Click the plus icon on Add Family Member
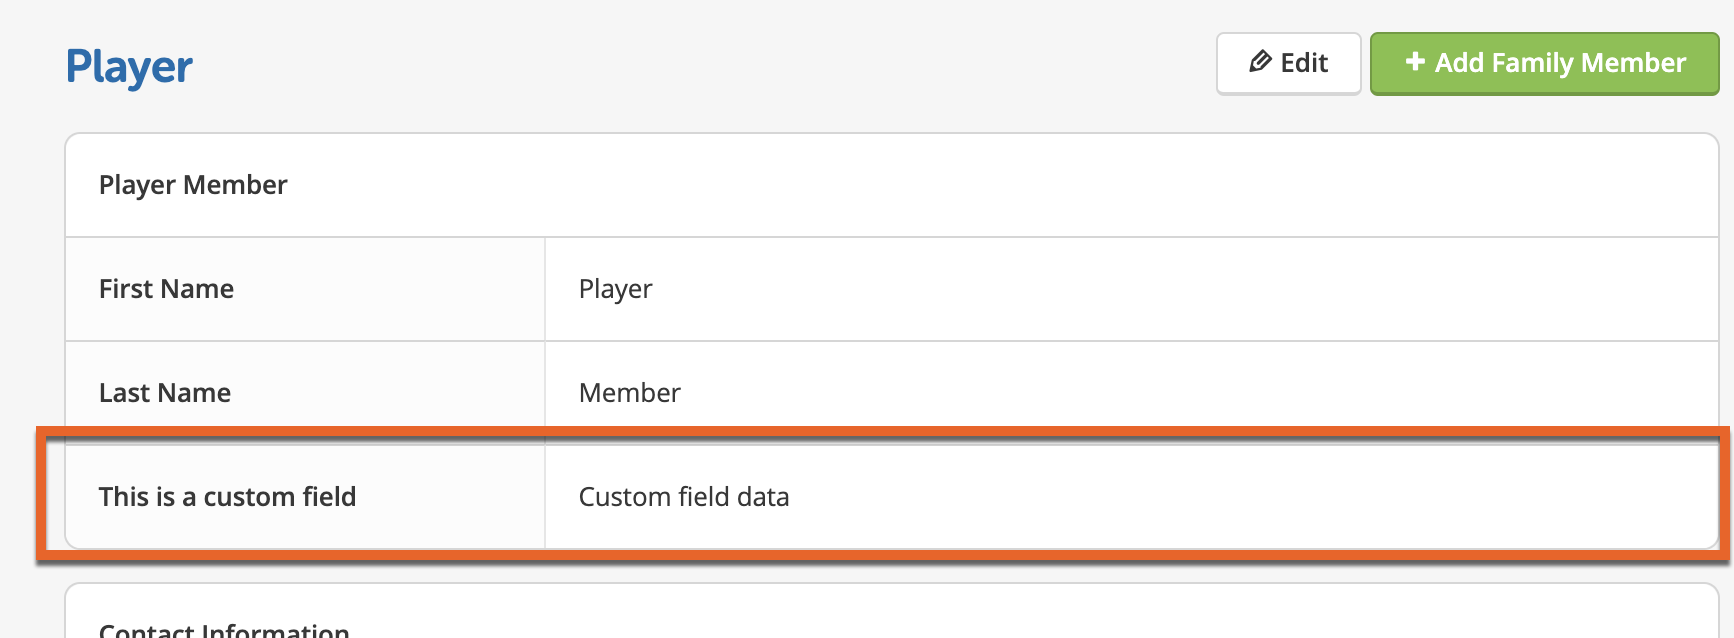Viewport: 1734px width, 638px height. 1415,62
